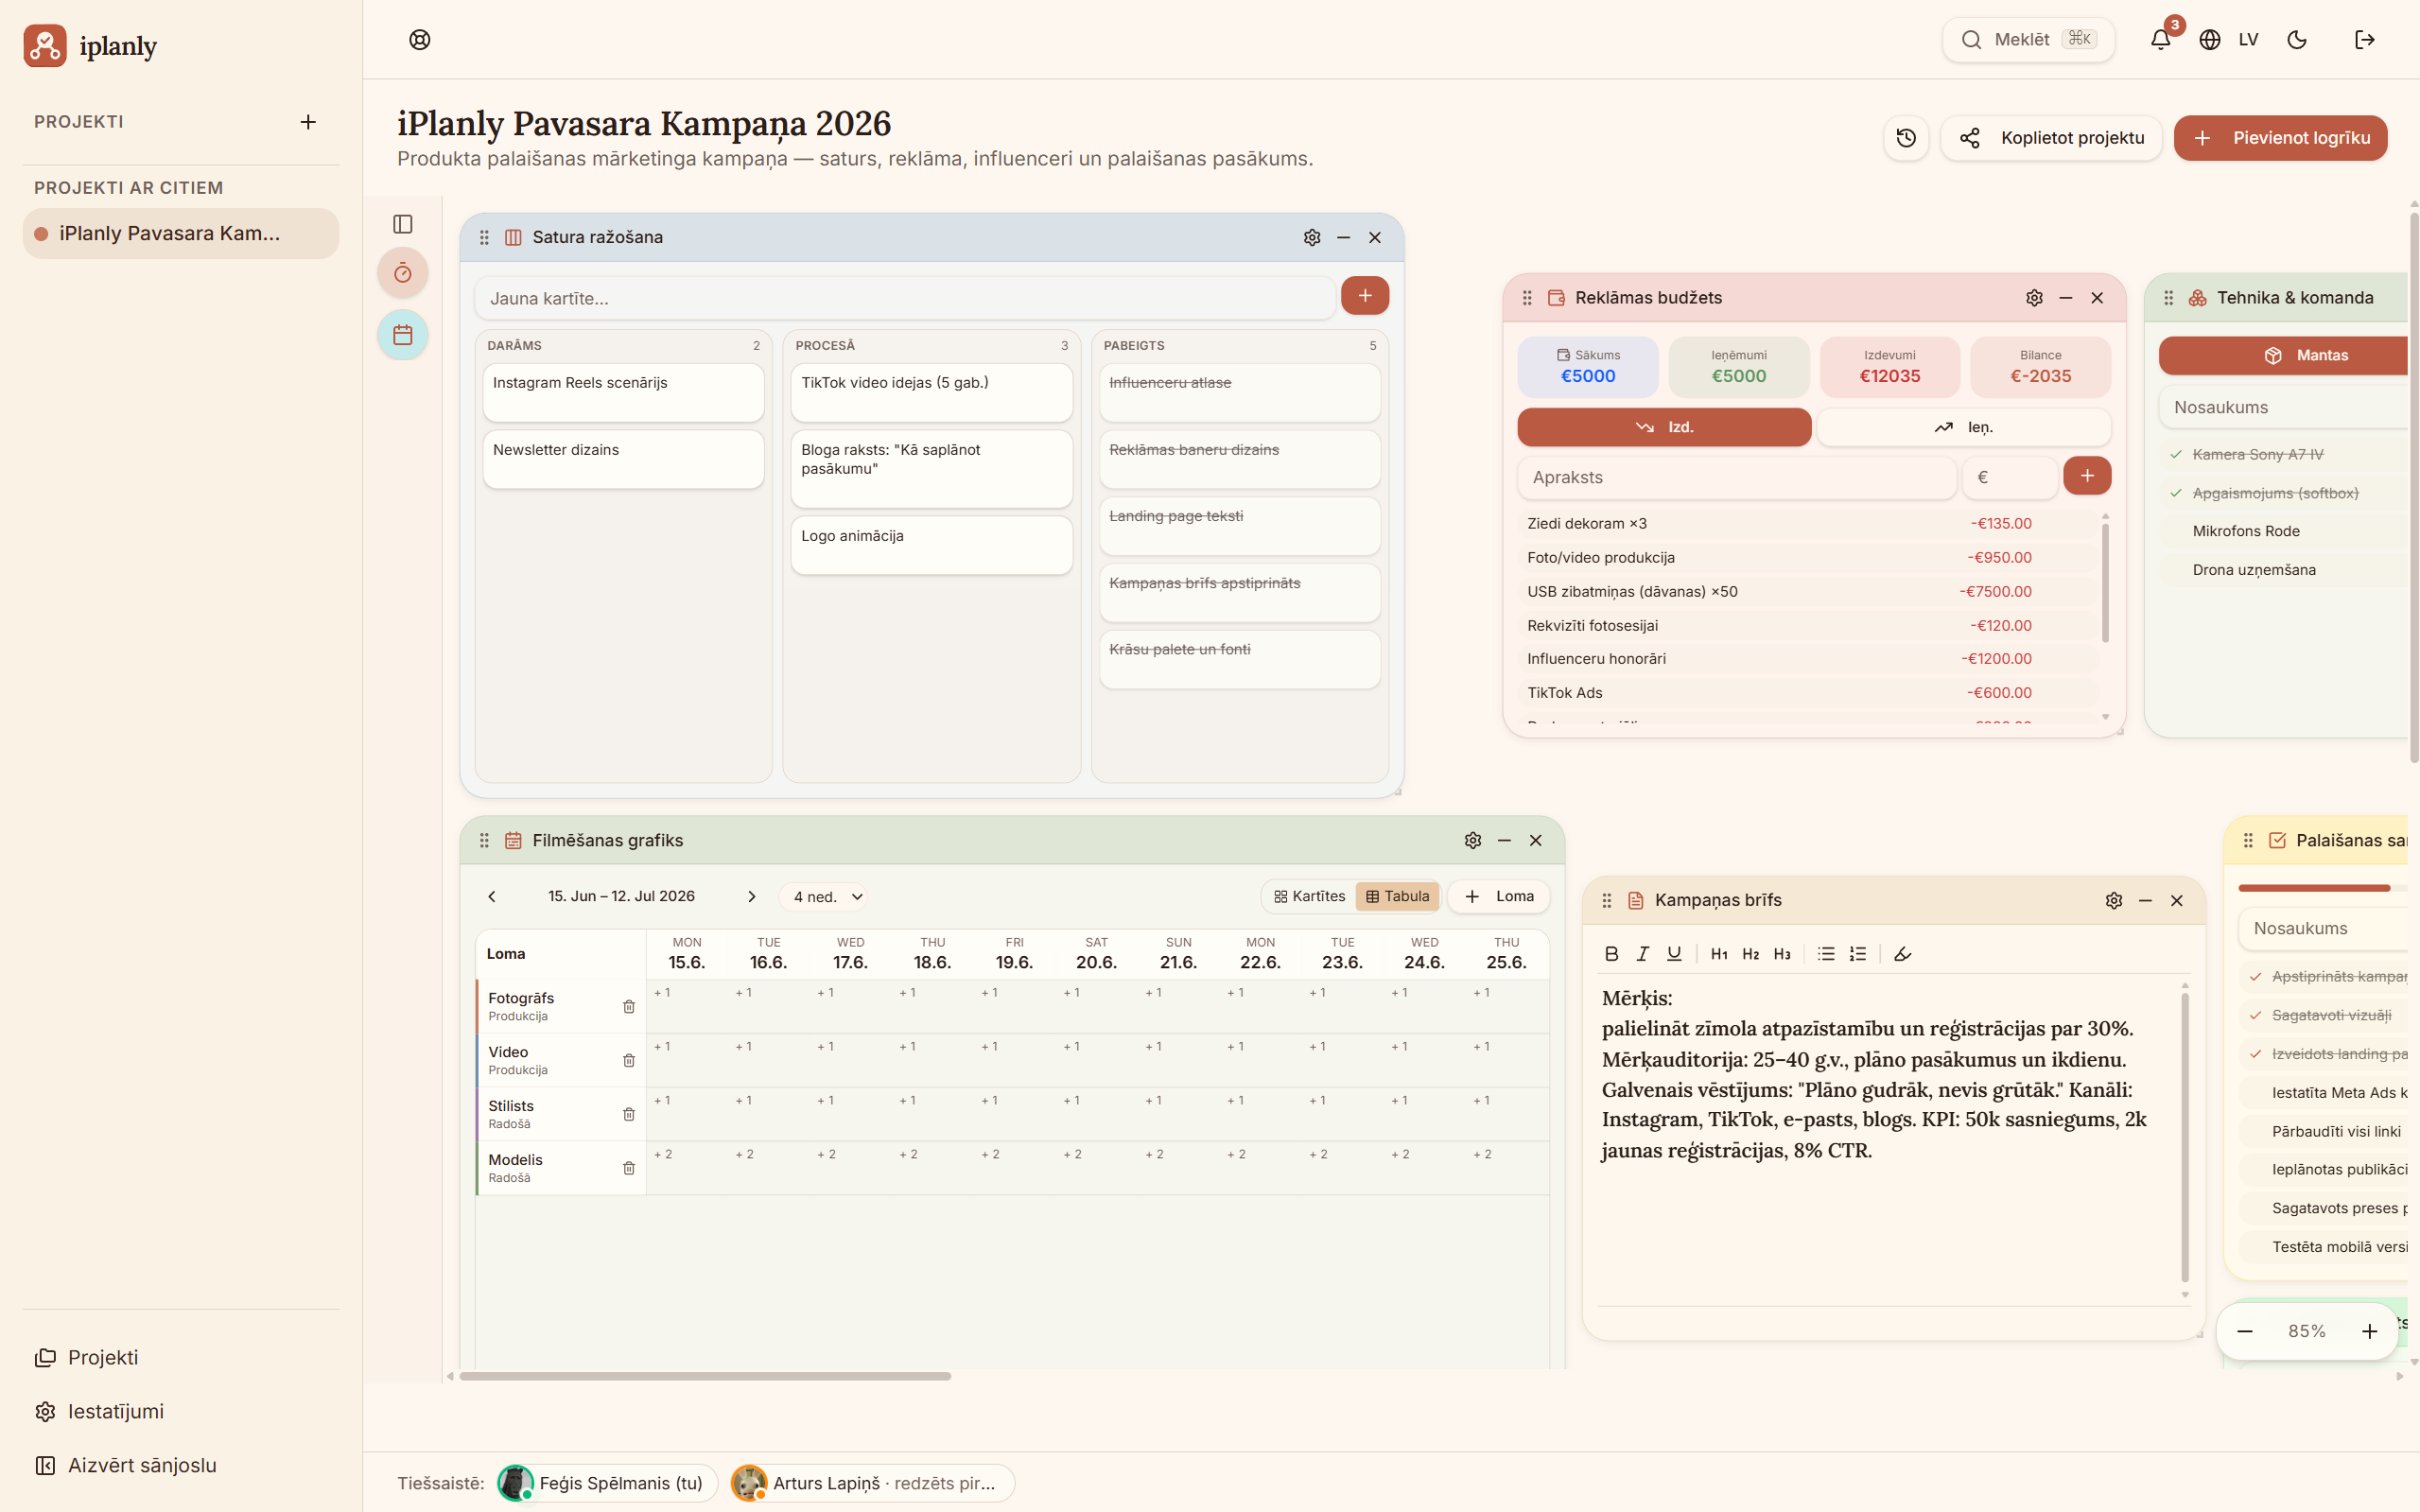Image resolution: width=2420 pixels, height=1512 pixels.
Task: Click the Meklēt search box
Action: click(2028, 40)
